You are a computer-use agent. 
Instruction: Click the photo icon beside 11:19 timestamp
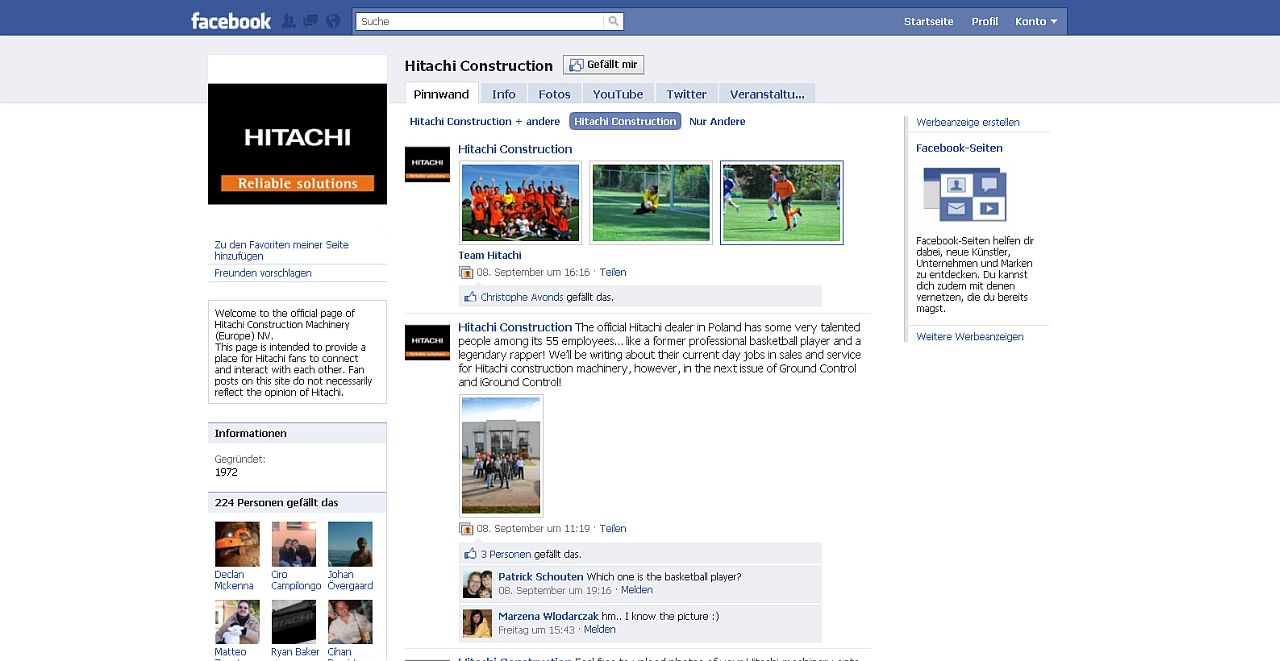pyautogui.click(x=466, y=528)
